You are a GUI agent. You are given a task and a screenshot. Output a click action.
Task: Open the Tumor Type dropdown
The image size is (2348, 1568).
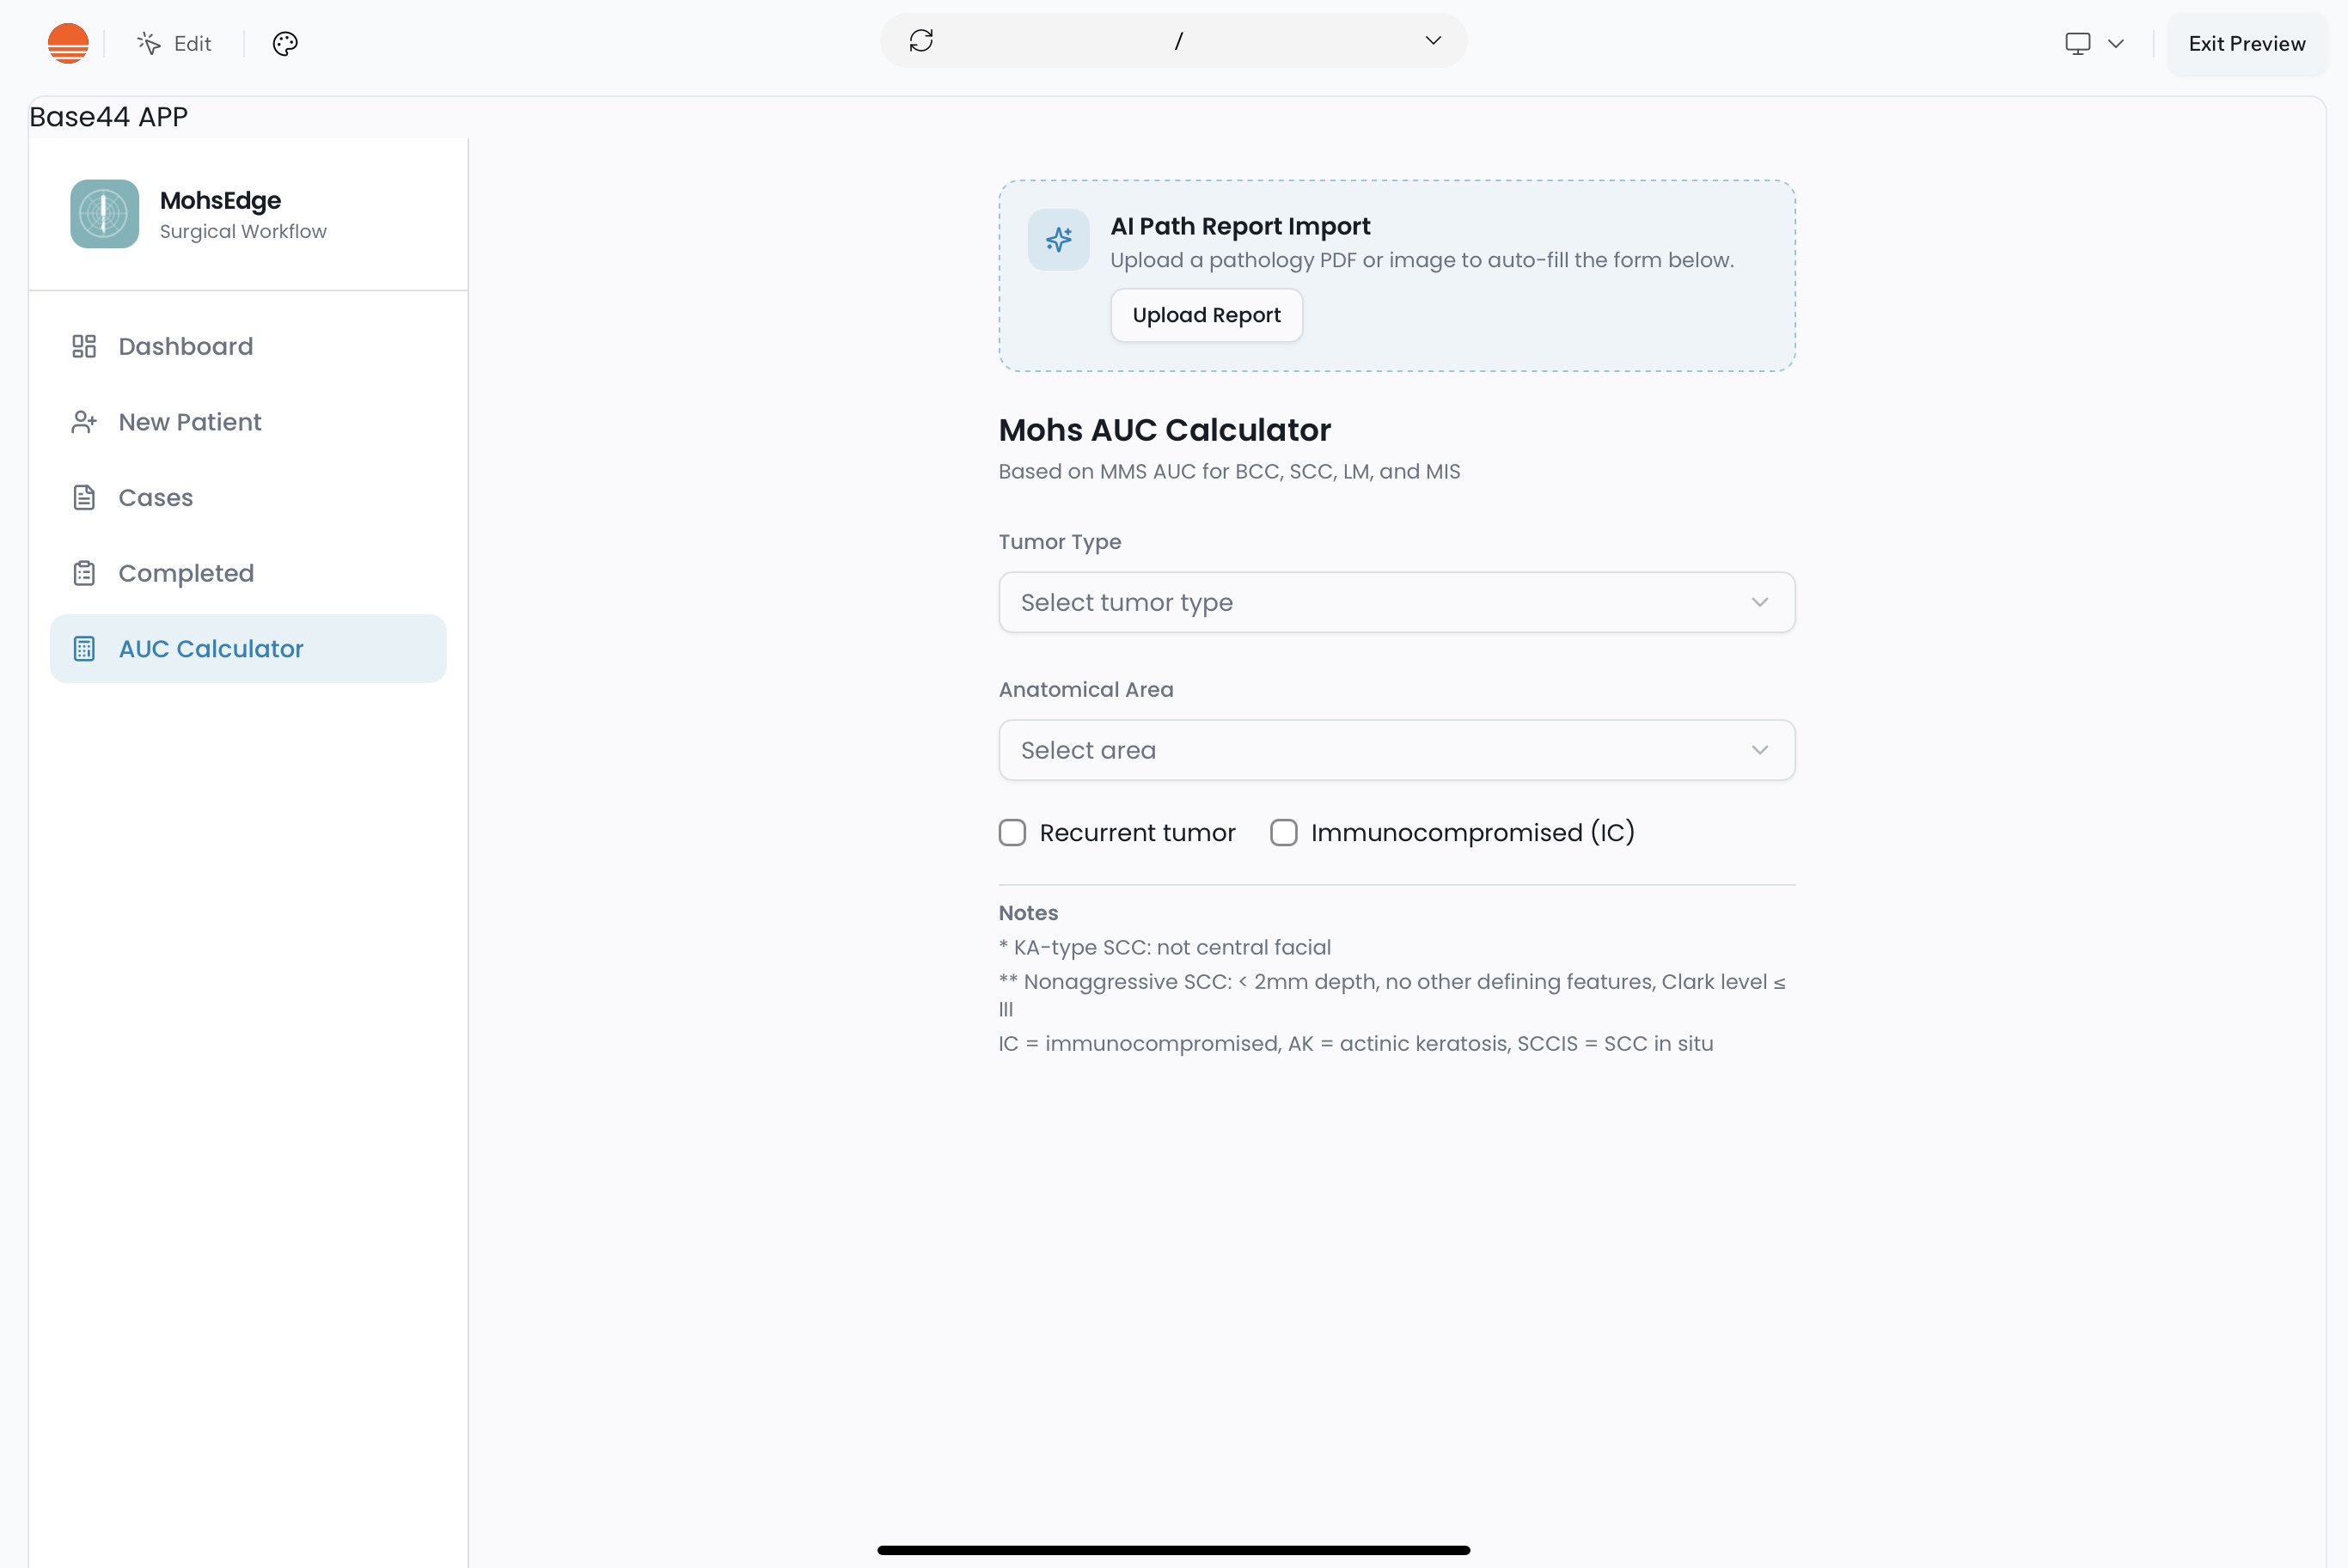click(x=1396, y=602)
